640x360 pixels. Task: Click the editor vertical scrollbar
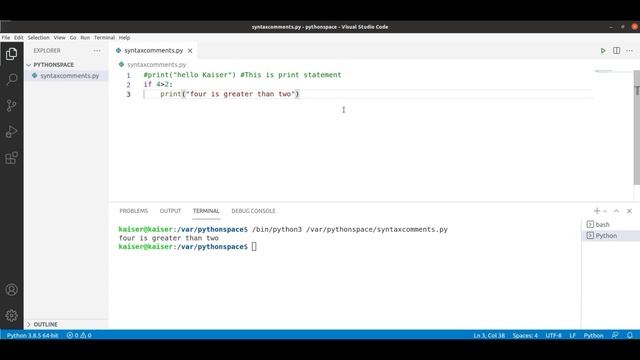636,127
